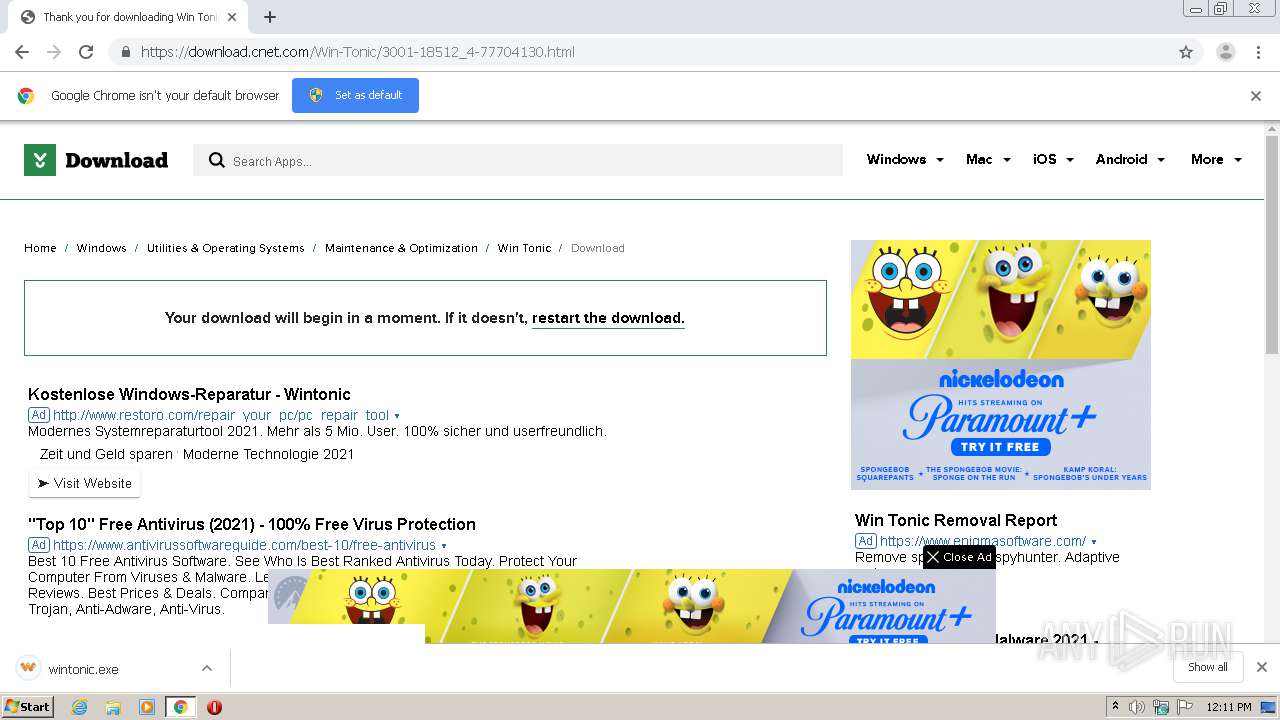Click the green CNET Download logo icon
Image resolution: width=1280 pixels, height=720 pixels.
pyautogui.click(x=40, y=160)
